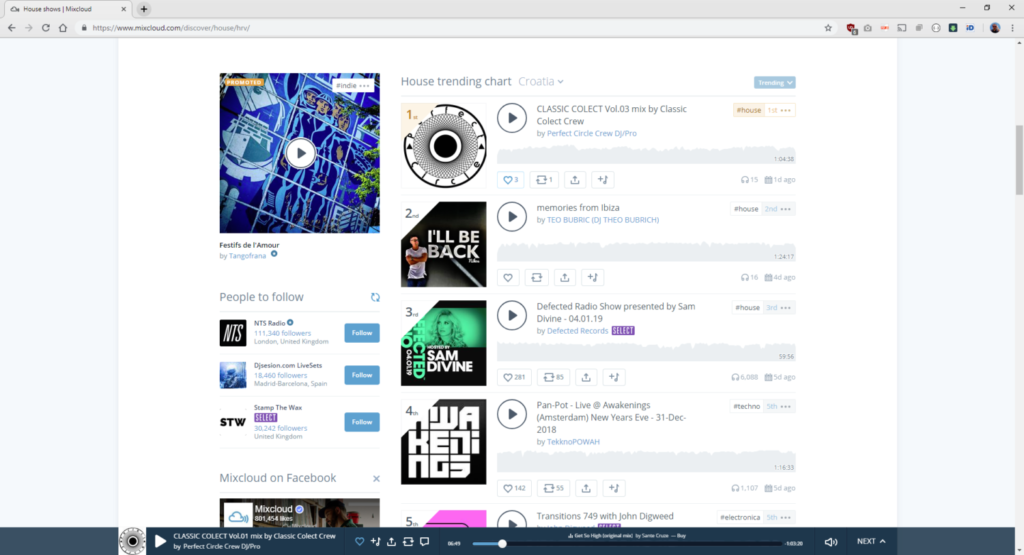Open comments from player bar
1024x555 pixels.
(x=424, y=541)
